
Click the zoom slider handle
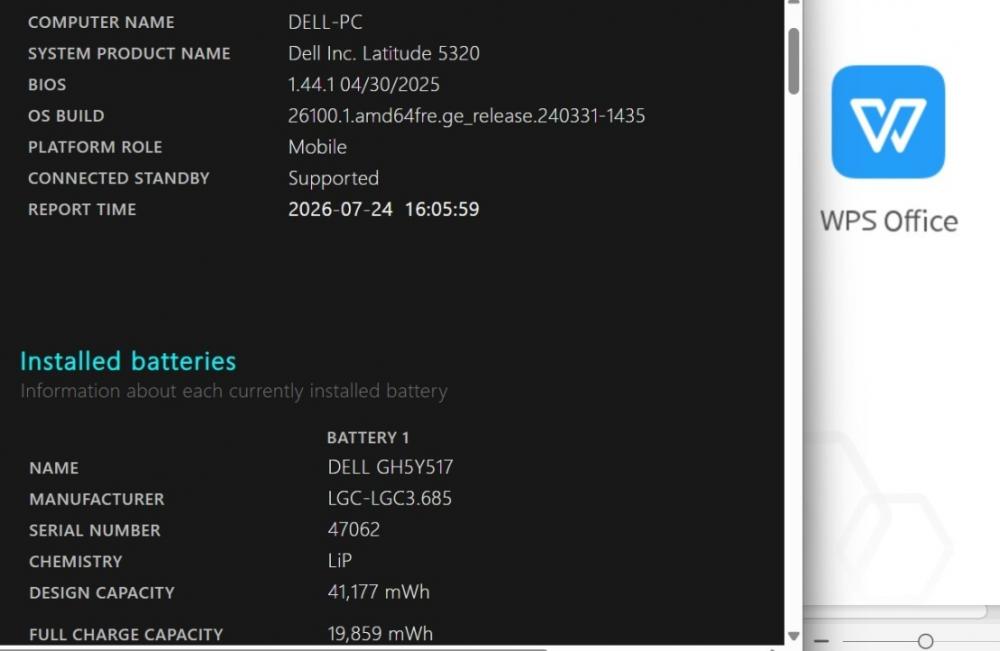click(x=925, y=641)
